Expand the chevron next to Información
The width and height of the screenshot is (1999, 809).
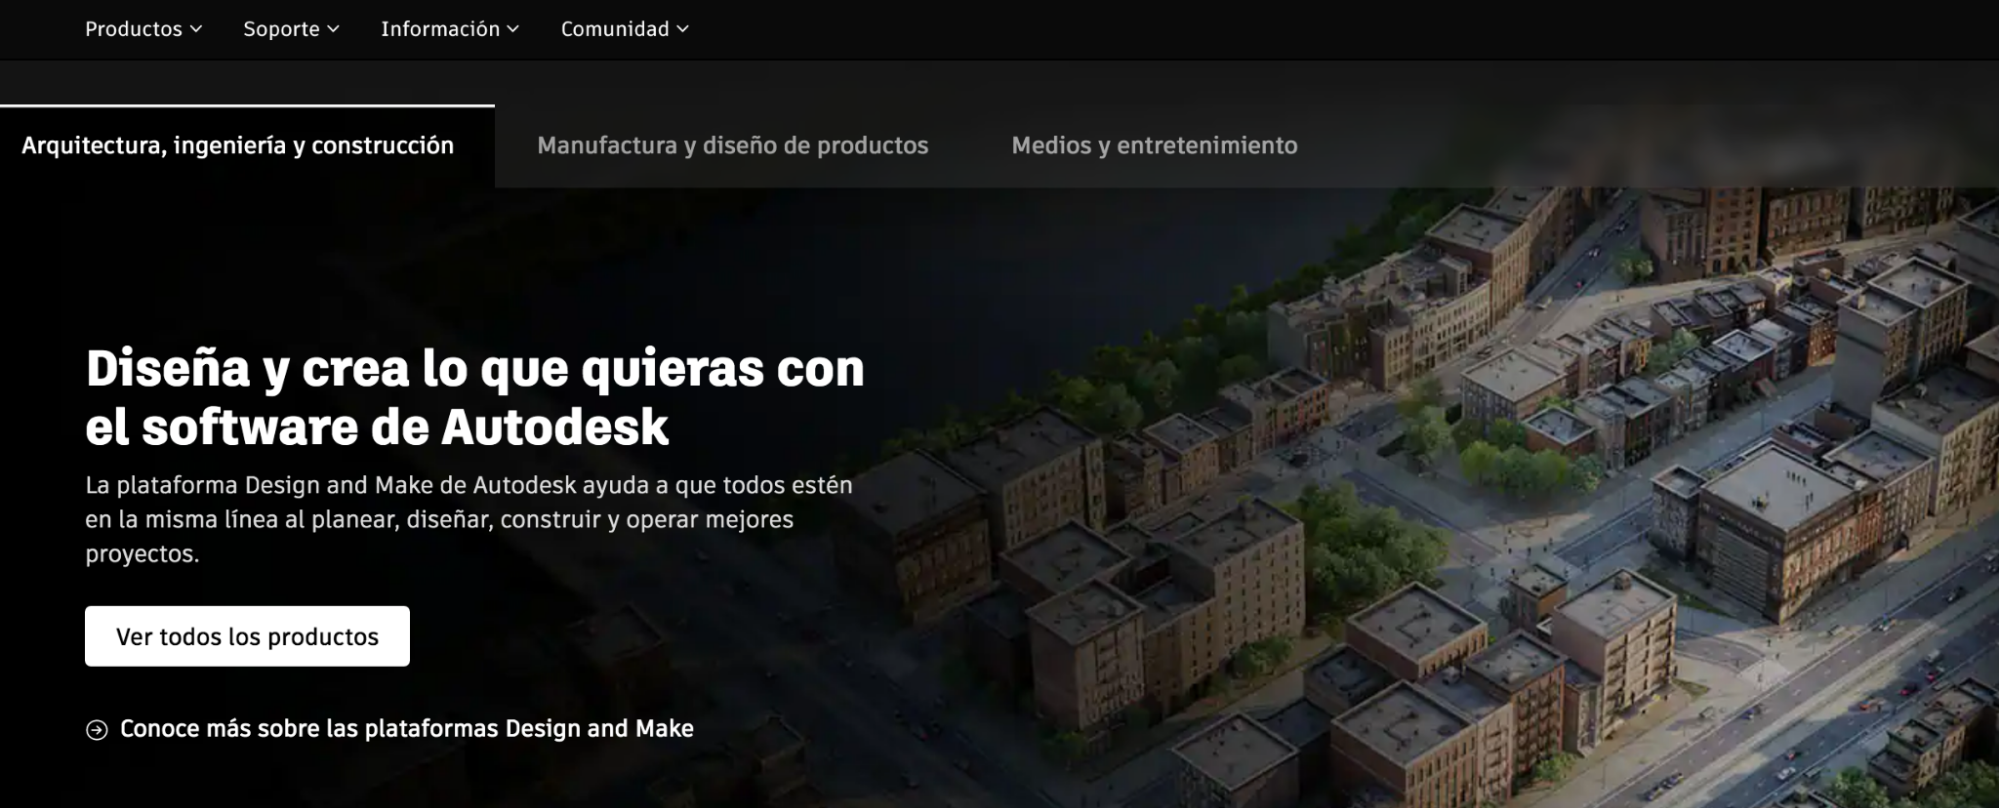513,29
